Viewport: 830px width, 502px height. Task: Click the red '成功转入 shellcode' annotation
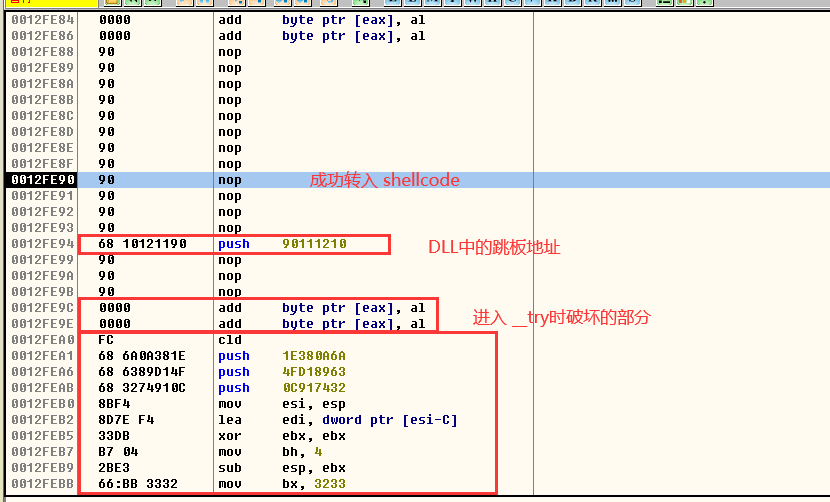tap(384, 180)
